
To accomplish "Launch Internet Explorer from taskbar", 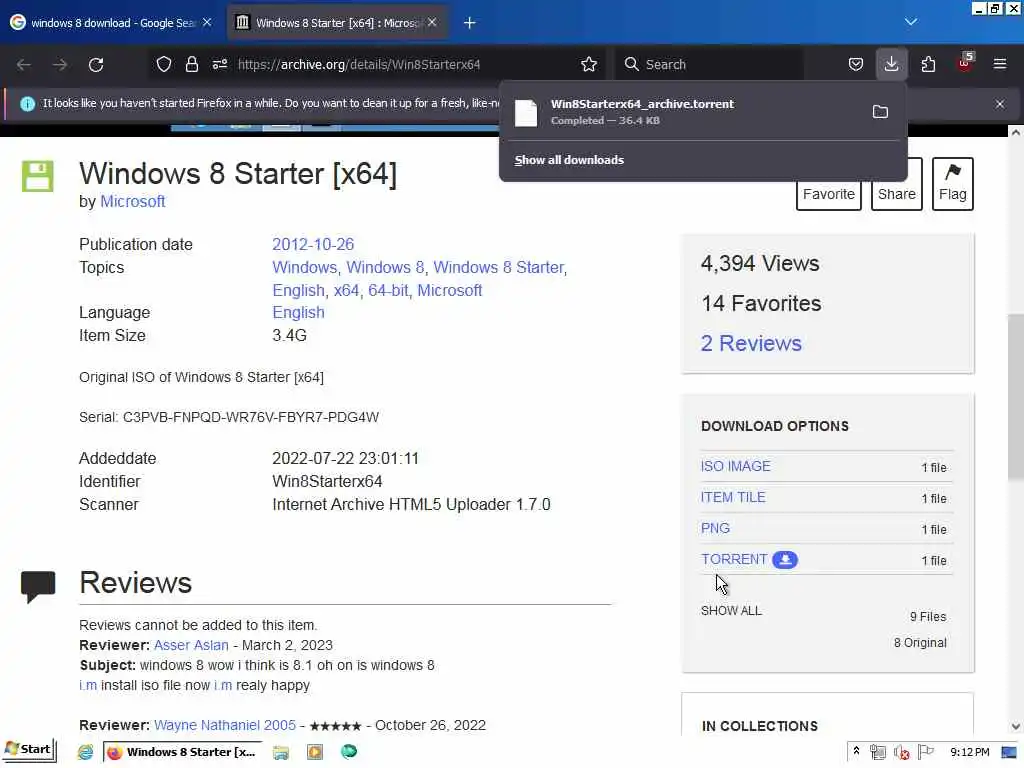I will [85, 752].
